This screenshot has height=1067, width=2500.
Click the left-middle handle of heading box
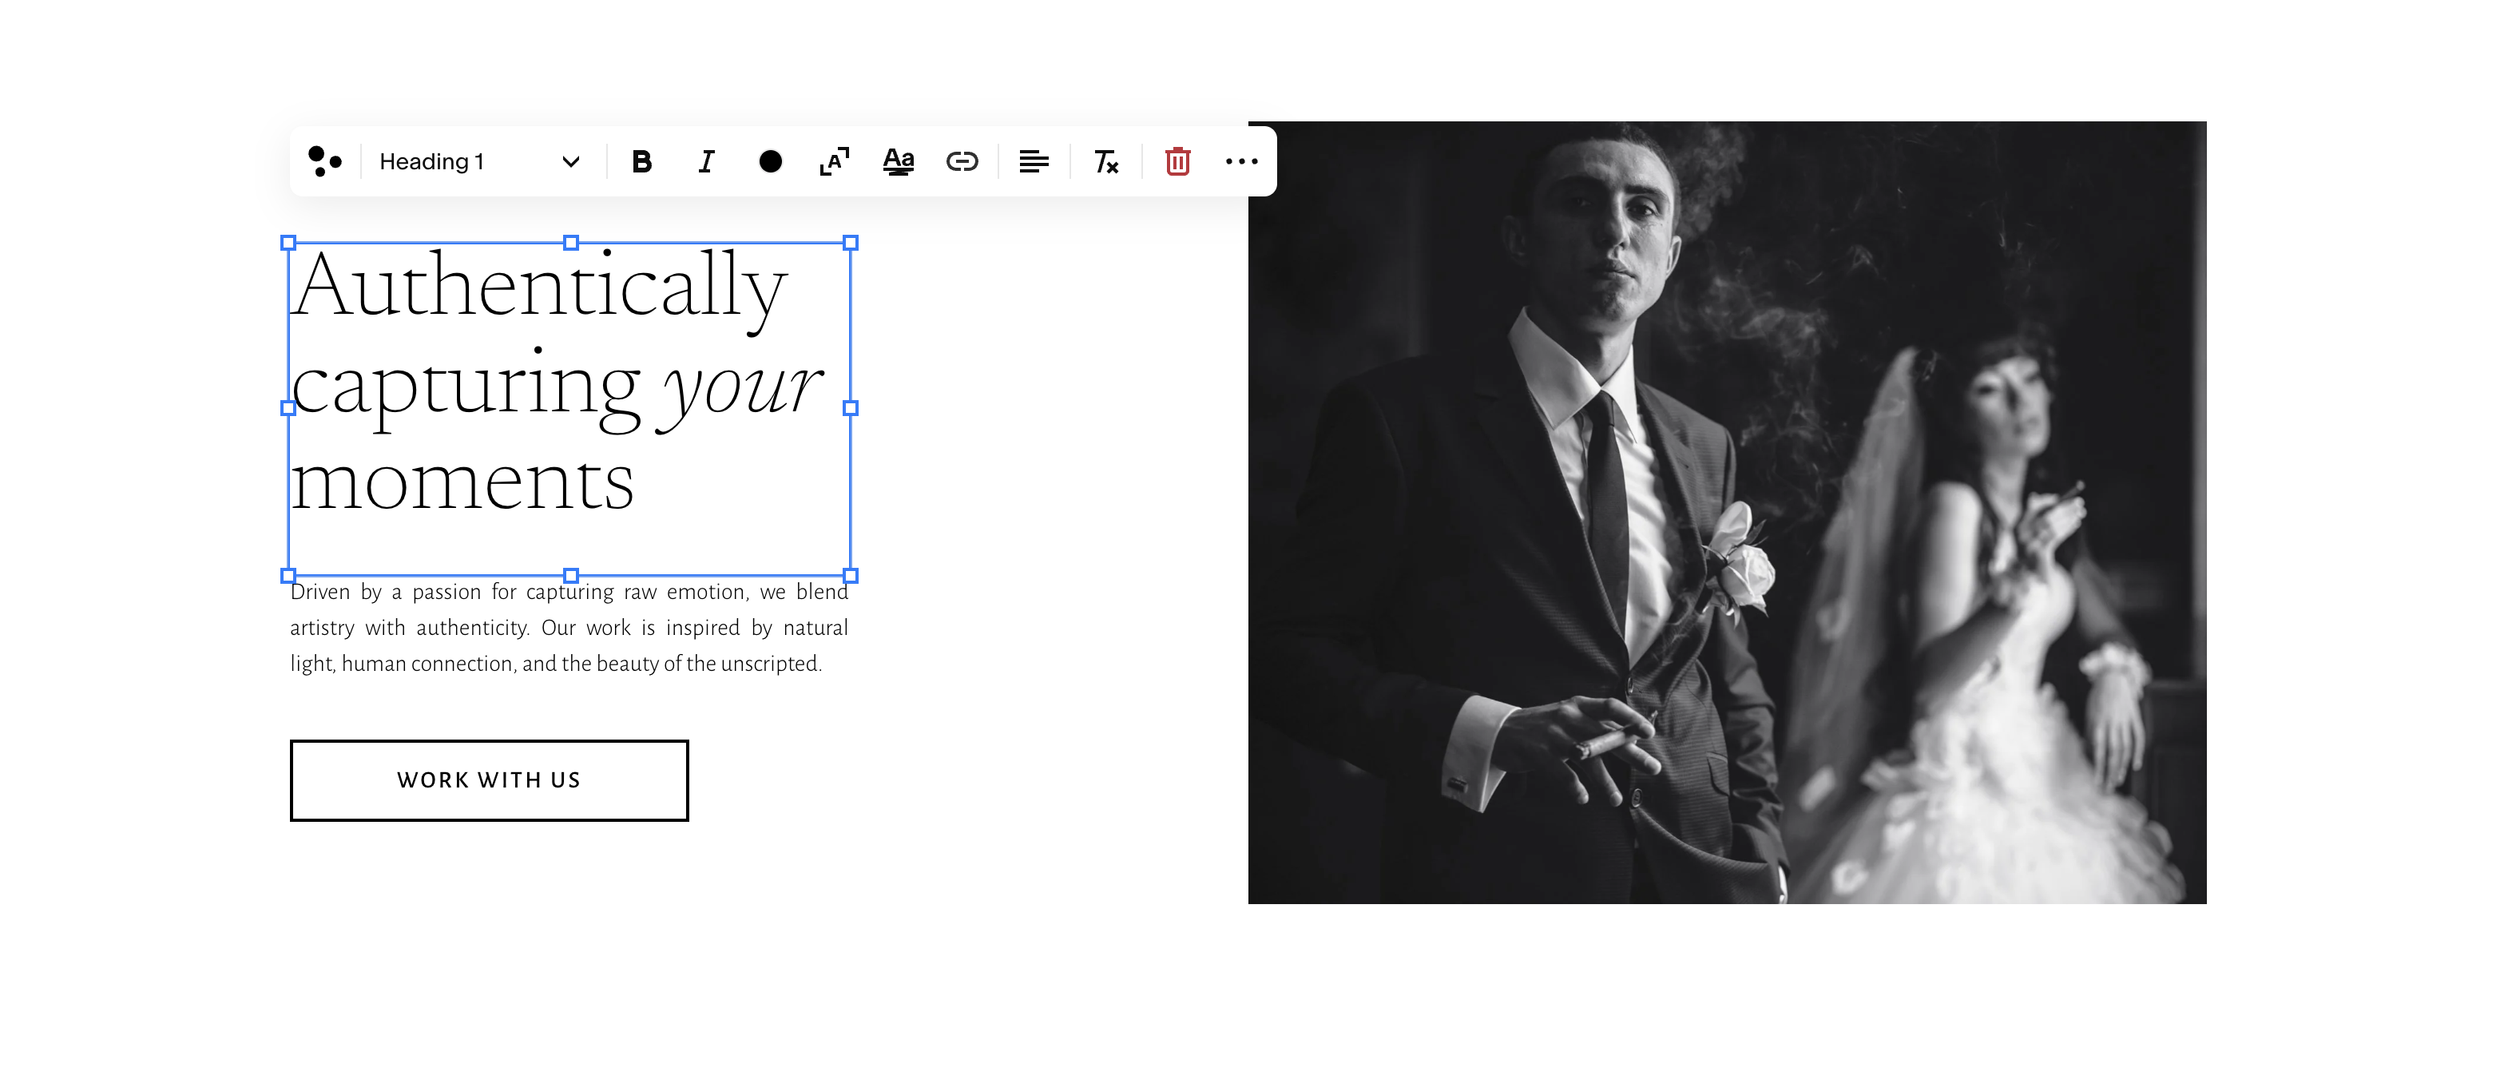288,408
